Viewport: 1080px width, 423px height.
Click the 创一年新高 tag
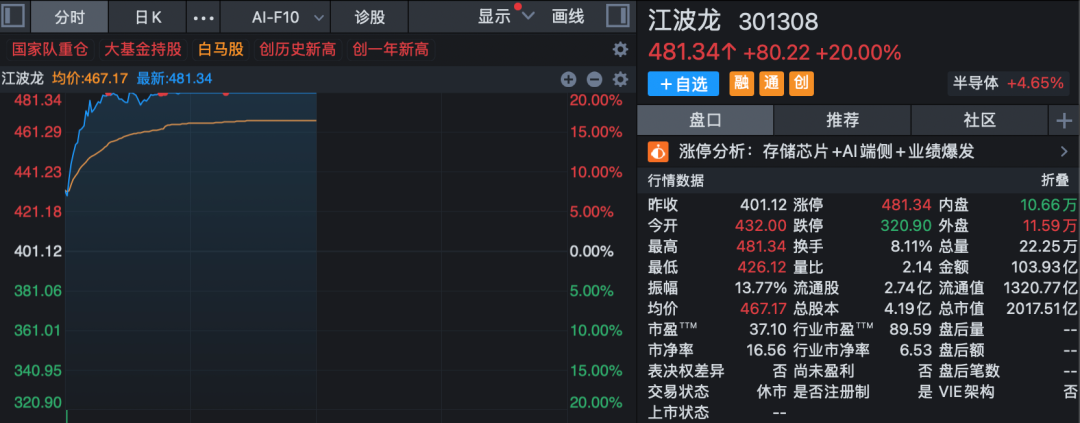[x=391, y=50]
